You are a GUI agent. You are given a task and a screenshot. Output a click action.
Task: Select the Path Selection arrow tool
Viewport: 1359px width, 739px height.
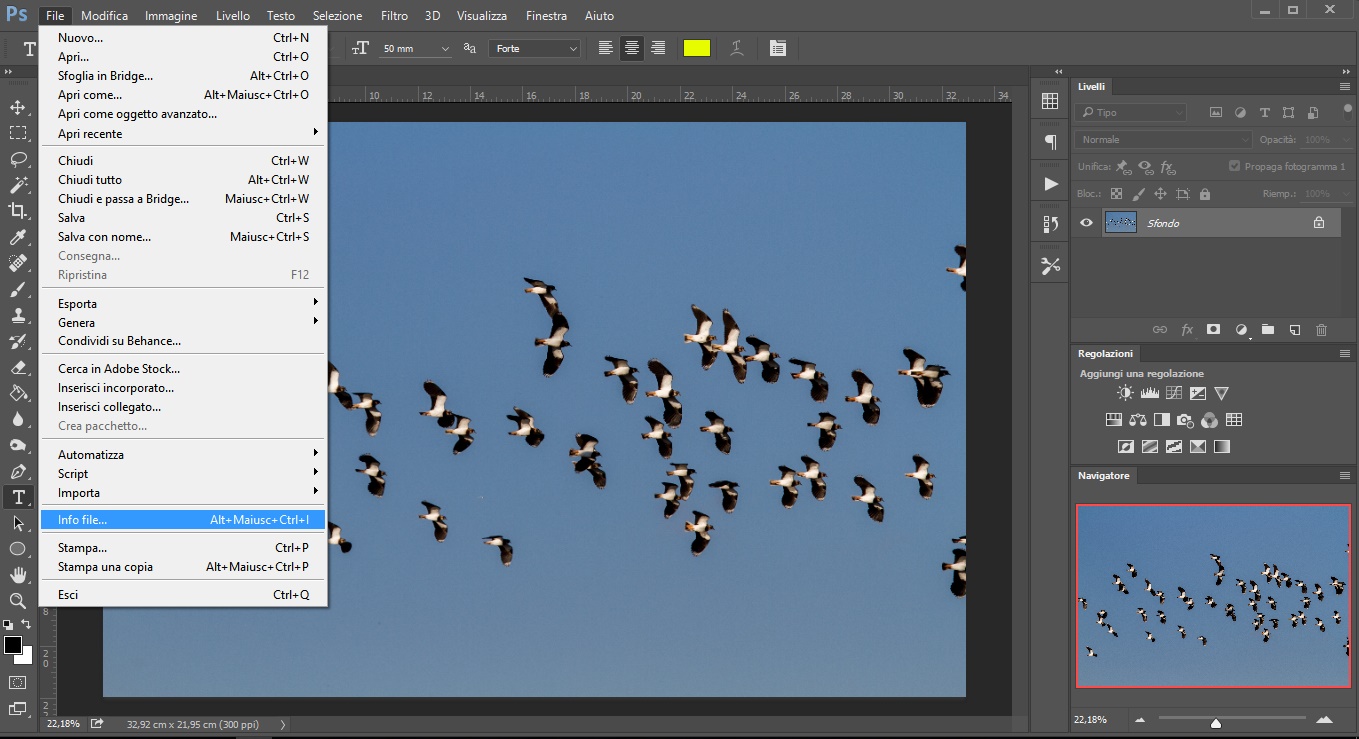18,523
